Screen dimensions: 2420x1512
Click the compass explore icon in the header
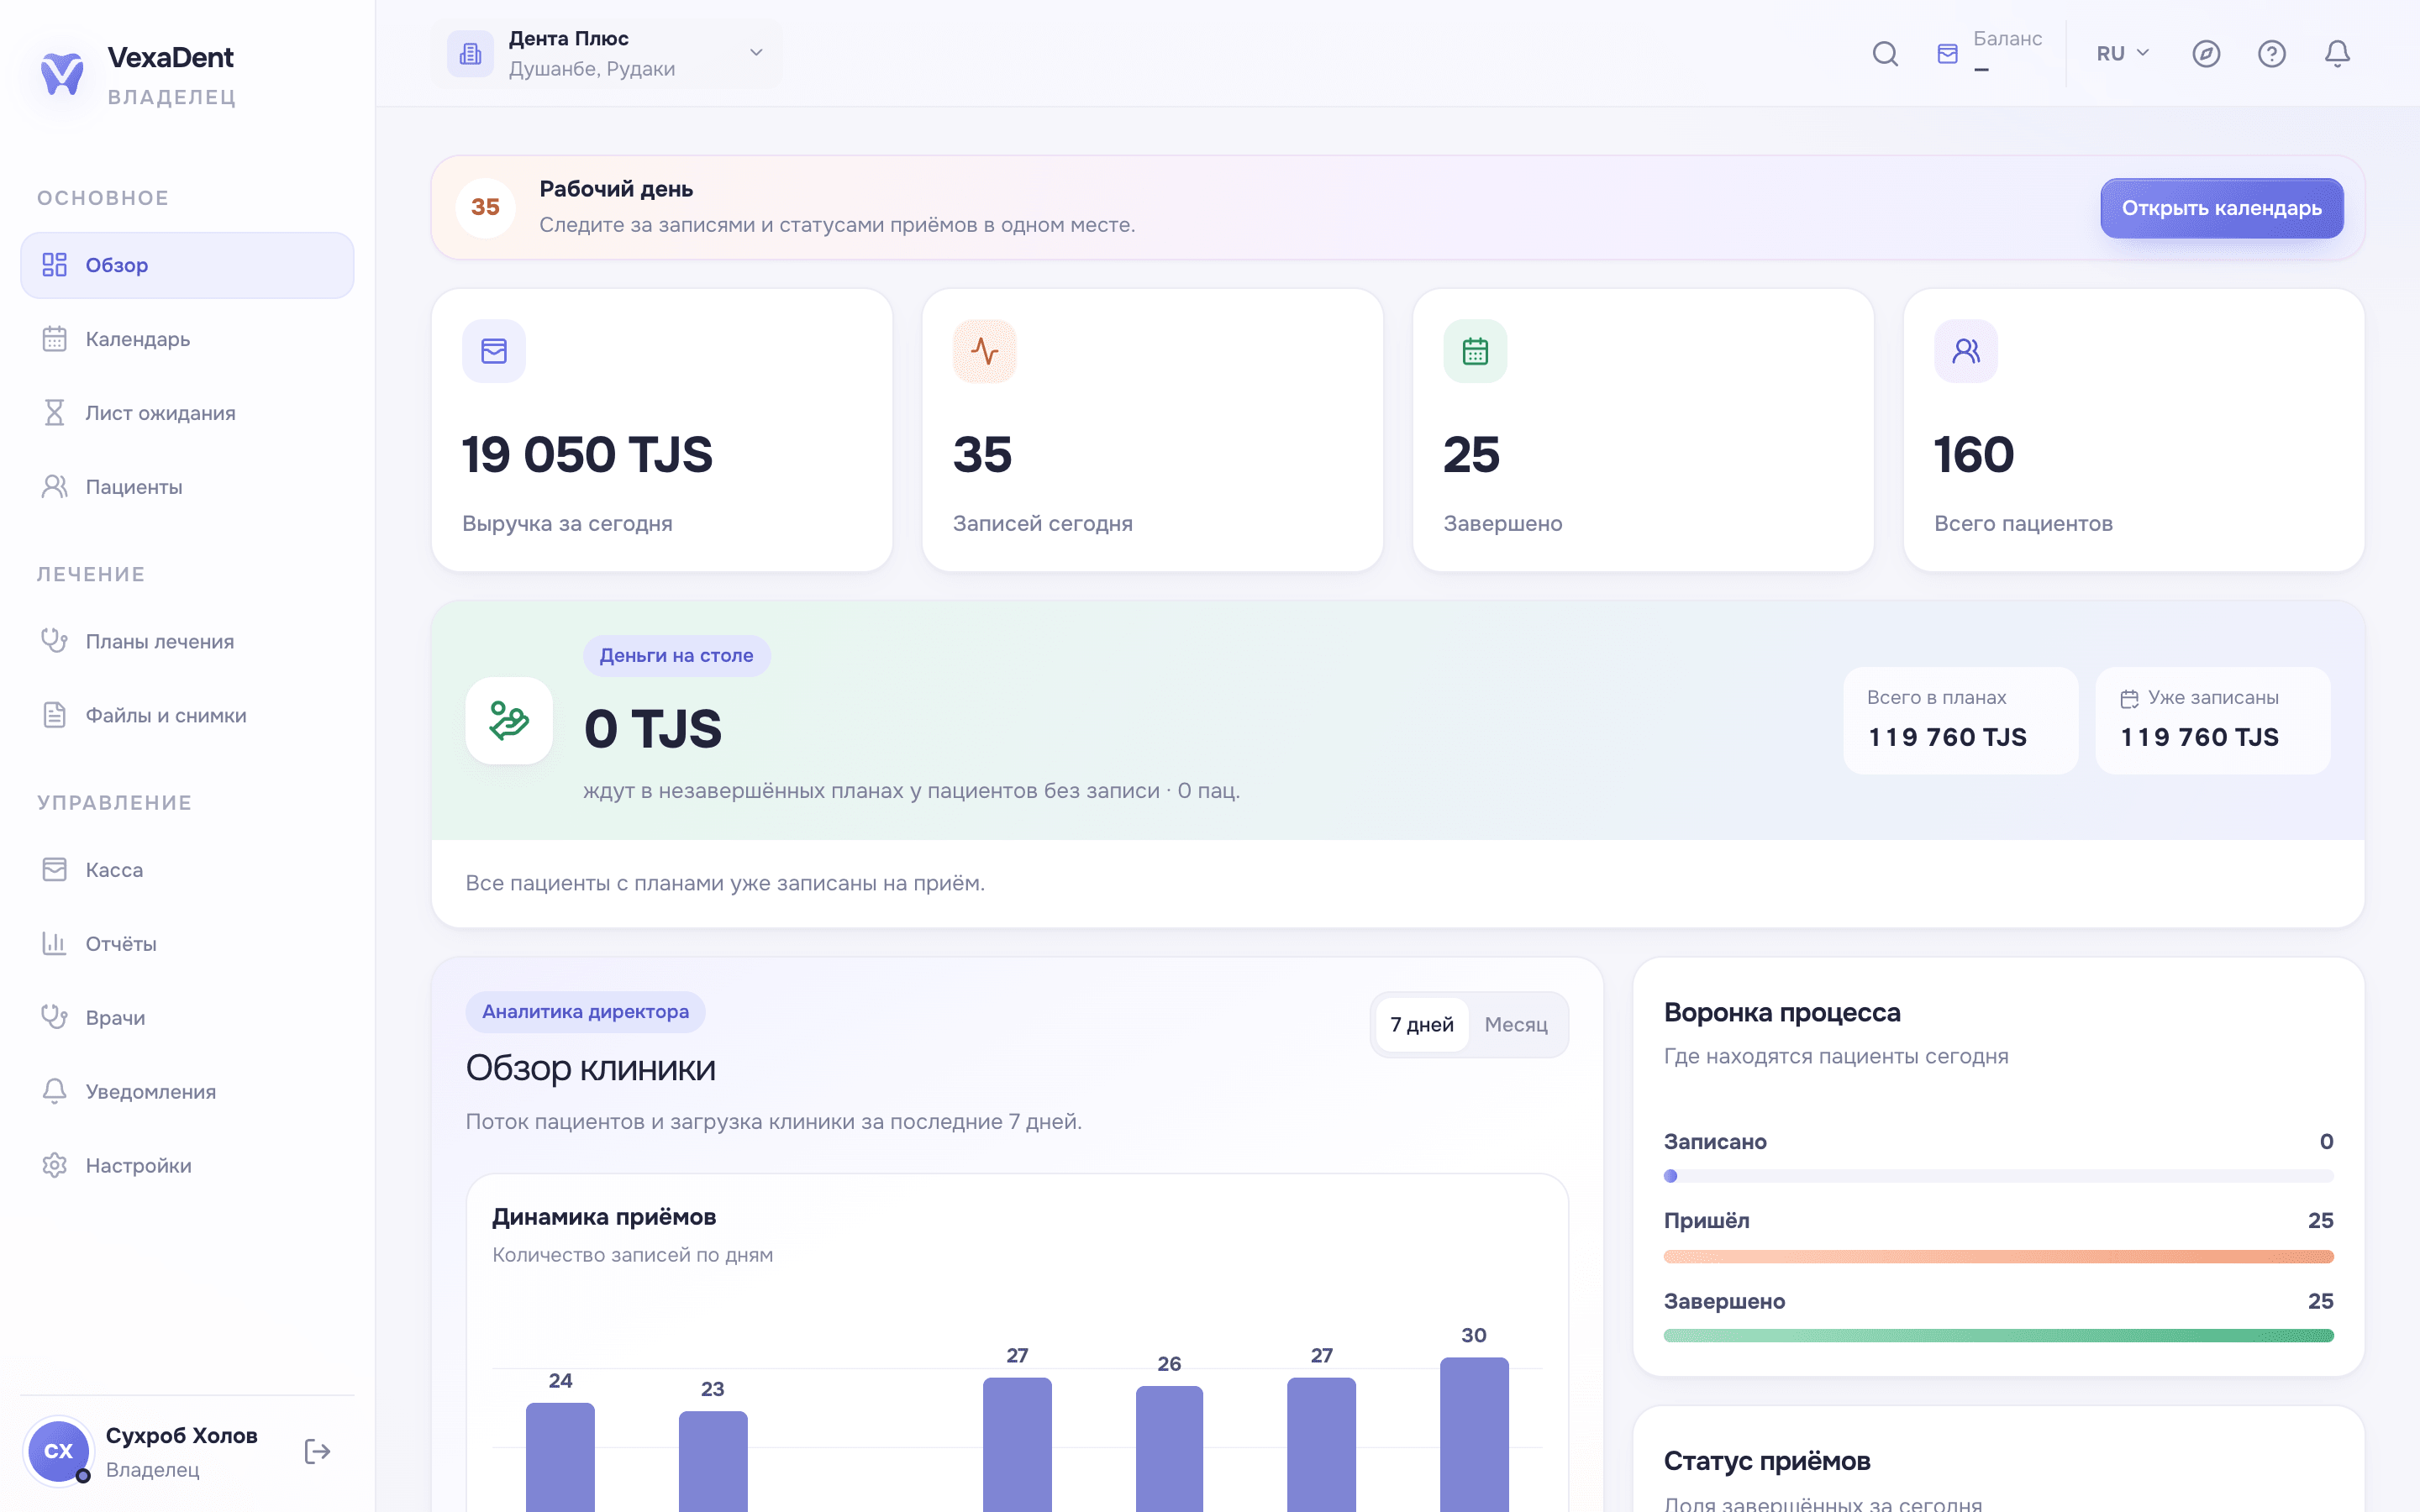[x=2206, y=53]
